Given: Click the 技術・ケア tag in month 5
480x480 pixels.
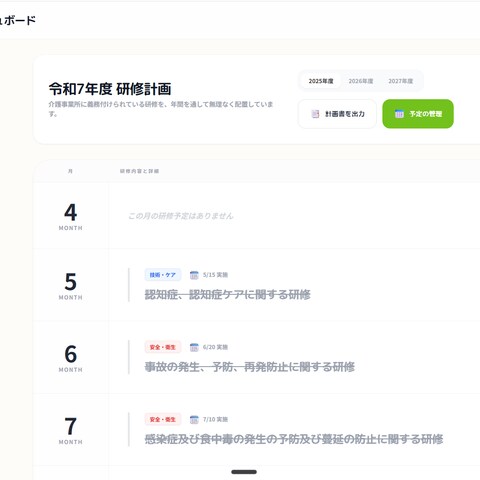Looking at the screenshot, I should pos(163,275).
